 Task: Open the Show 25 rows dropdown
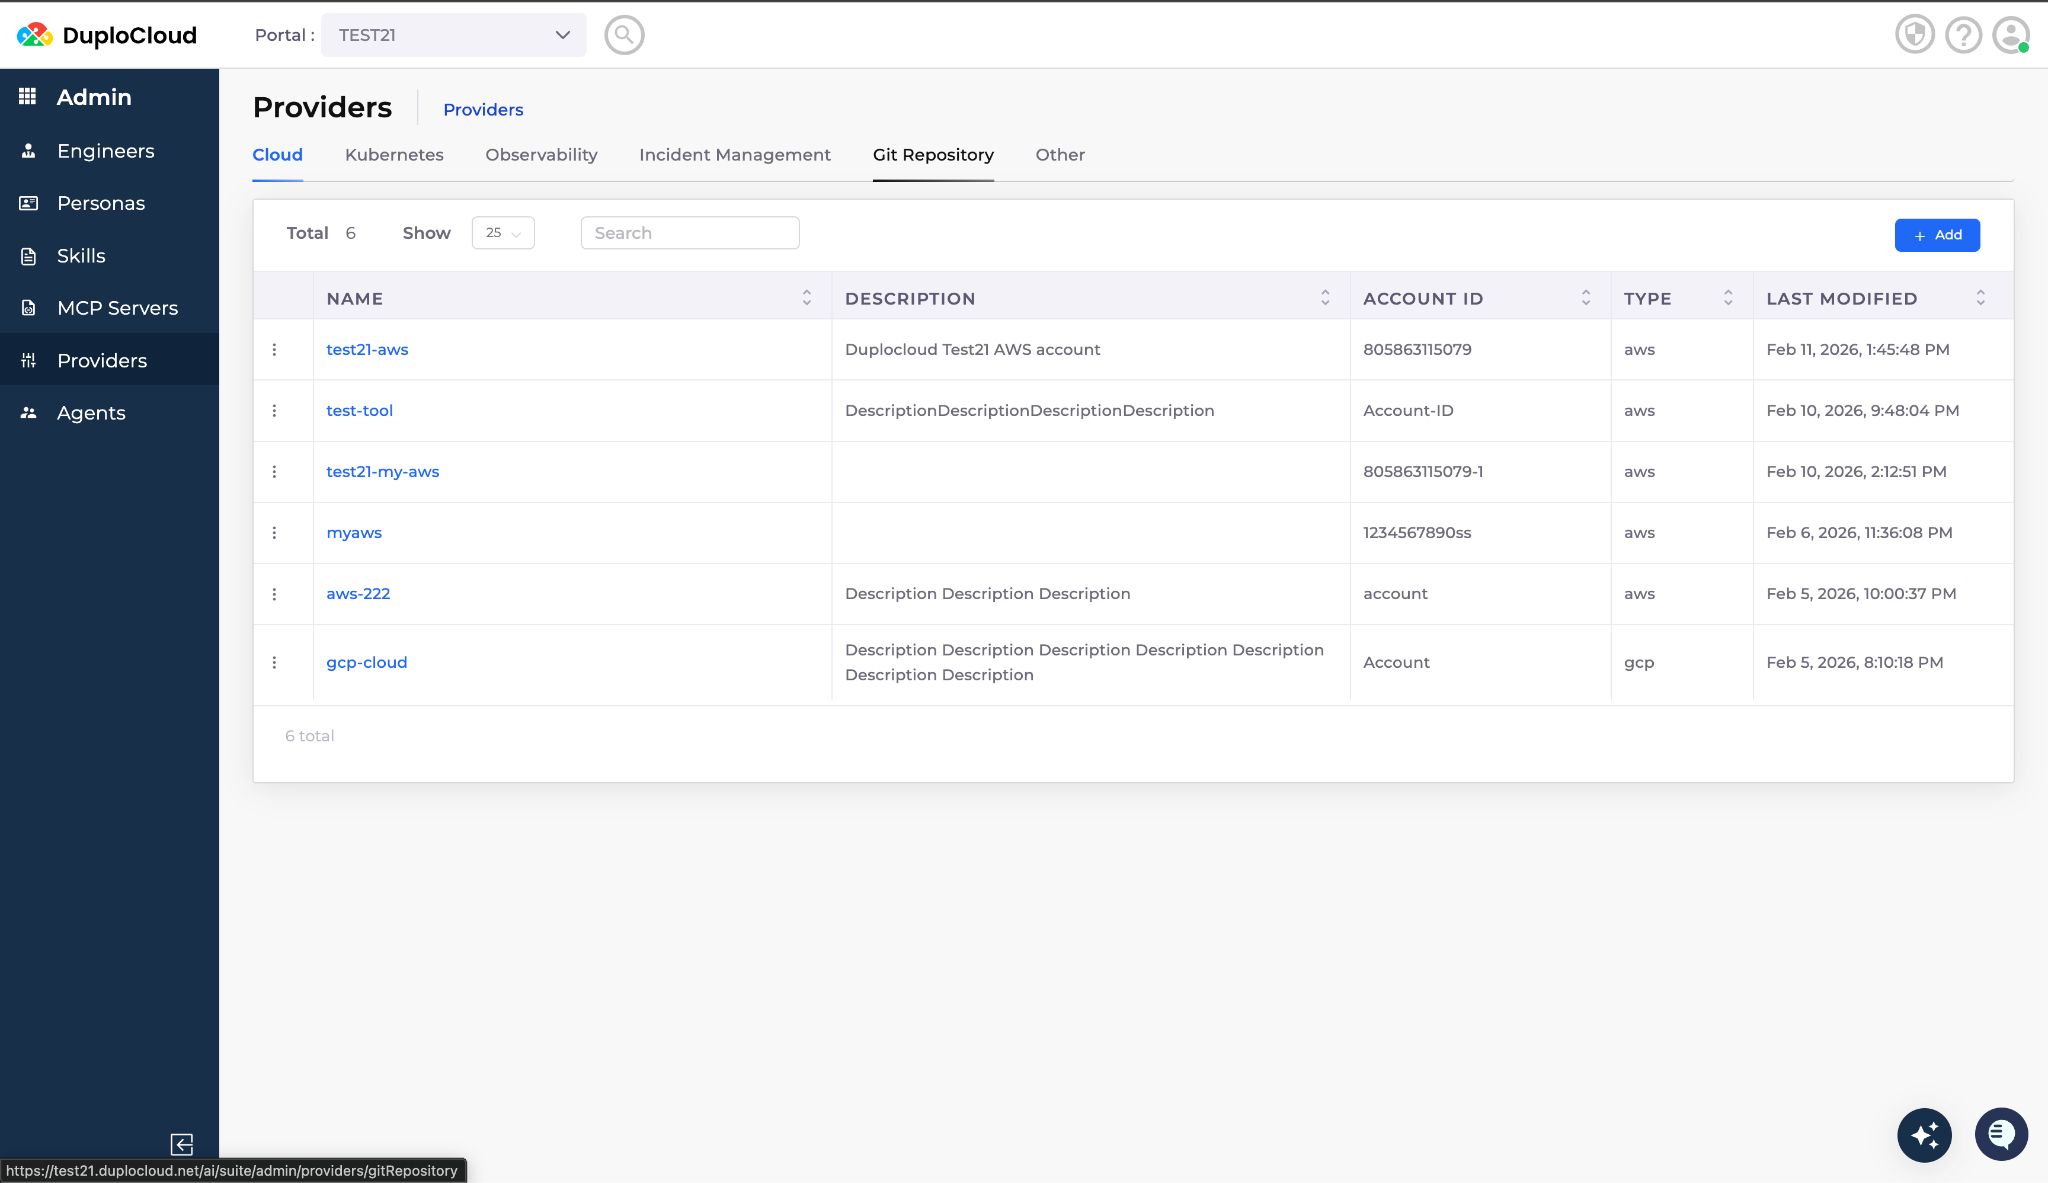(x=503, y=233)
